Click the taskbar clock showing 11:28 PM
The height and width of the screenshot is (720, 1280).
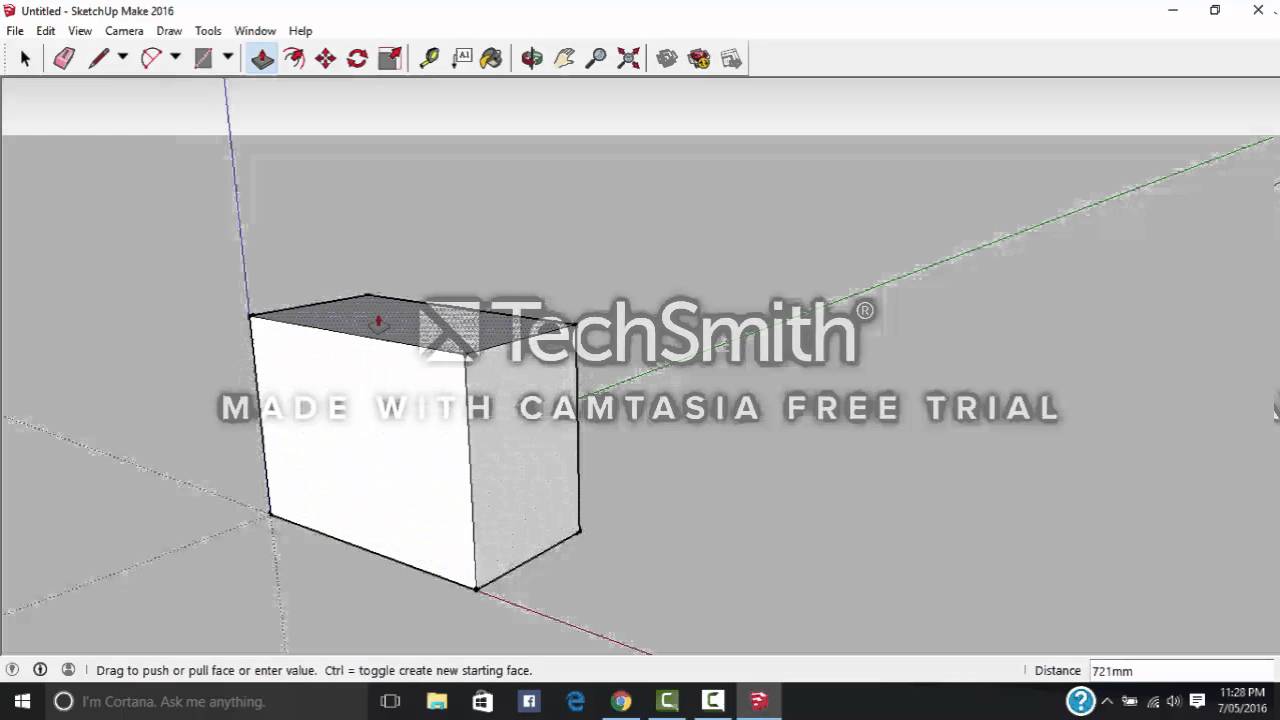[1242, 701]
